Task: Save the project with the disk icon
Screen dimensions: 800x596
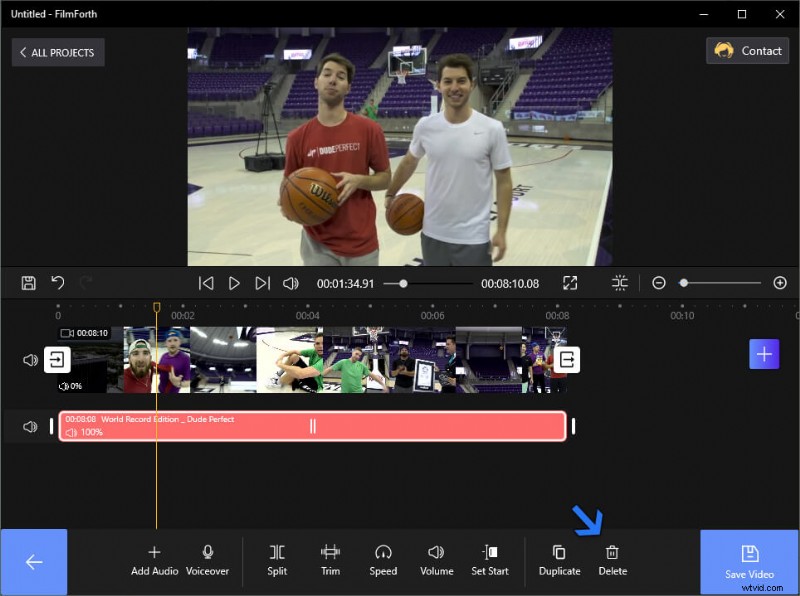Action: point(29,283)
